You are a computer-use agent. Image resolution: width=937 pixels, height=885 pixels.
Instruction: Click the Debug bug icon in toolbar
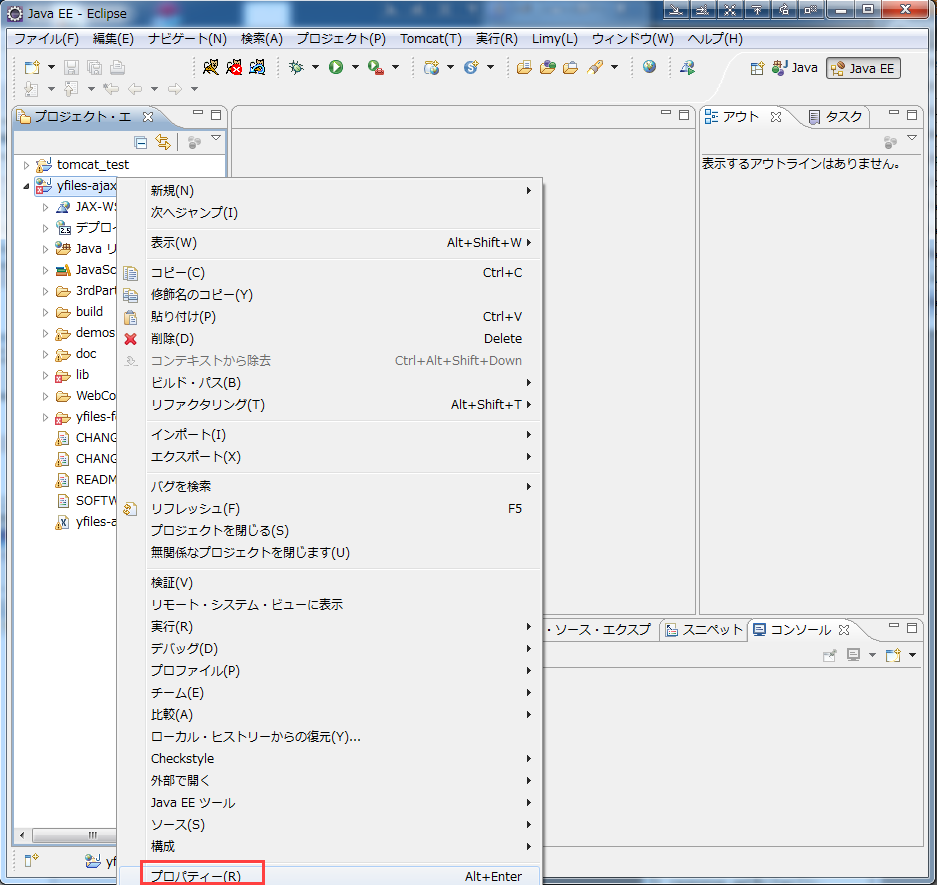pyautogui.click(x=295, y=67)
